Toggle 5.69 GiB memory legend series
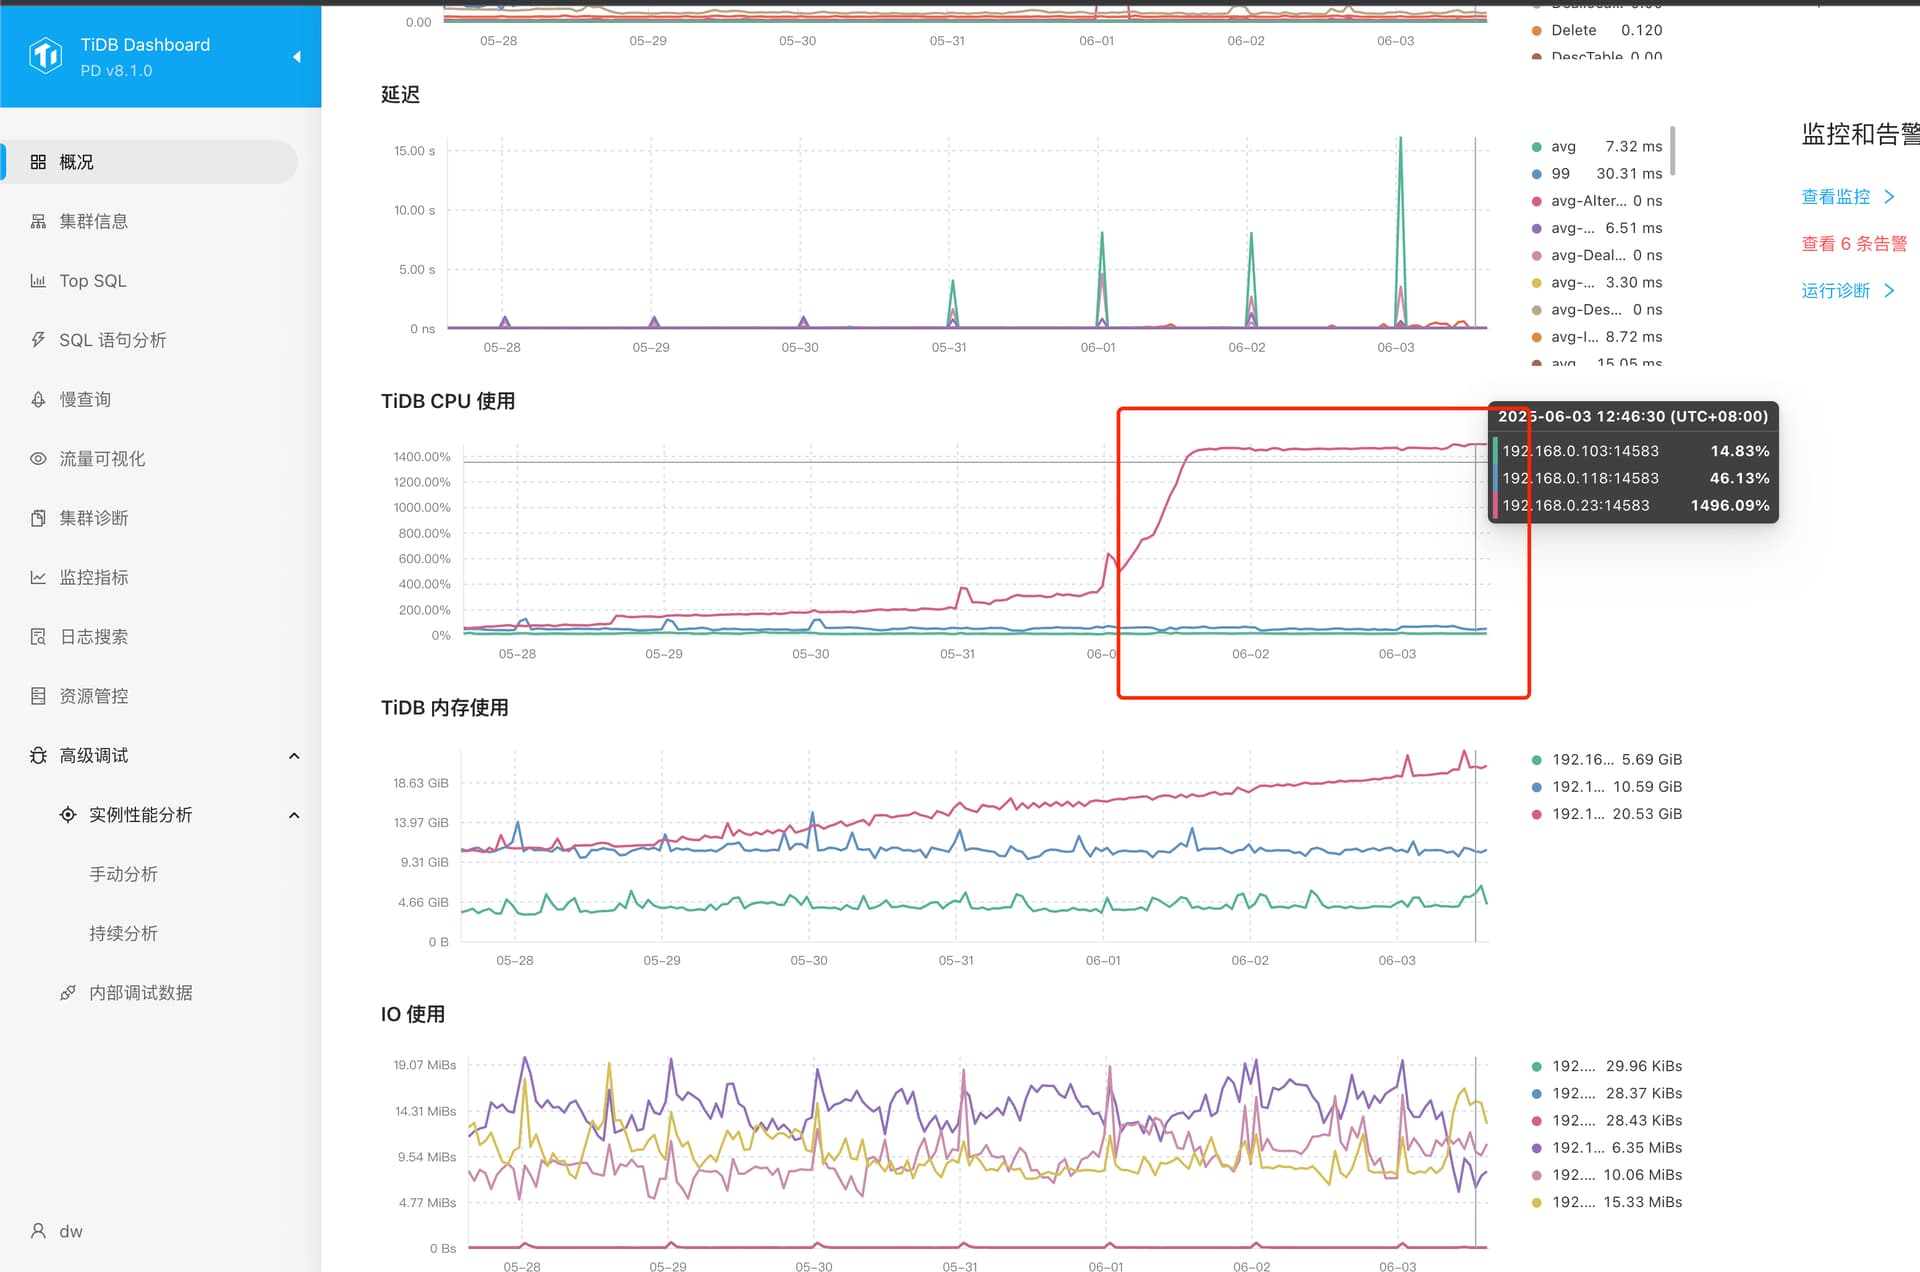This screenshot has width=1920, height=1272. pyautogui.click(x=1607, y=760)
